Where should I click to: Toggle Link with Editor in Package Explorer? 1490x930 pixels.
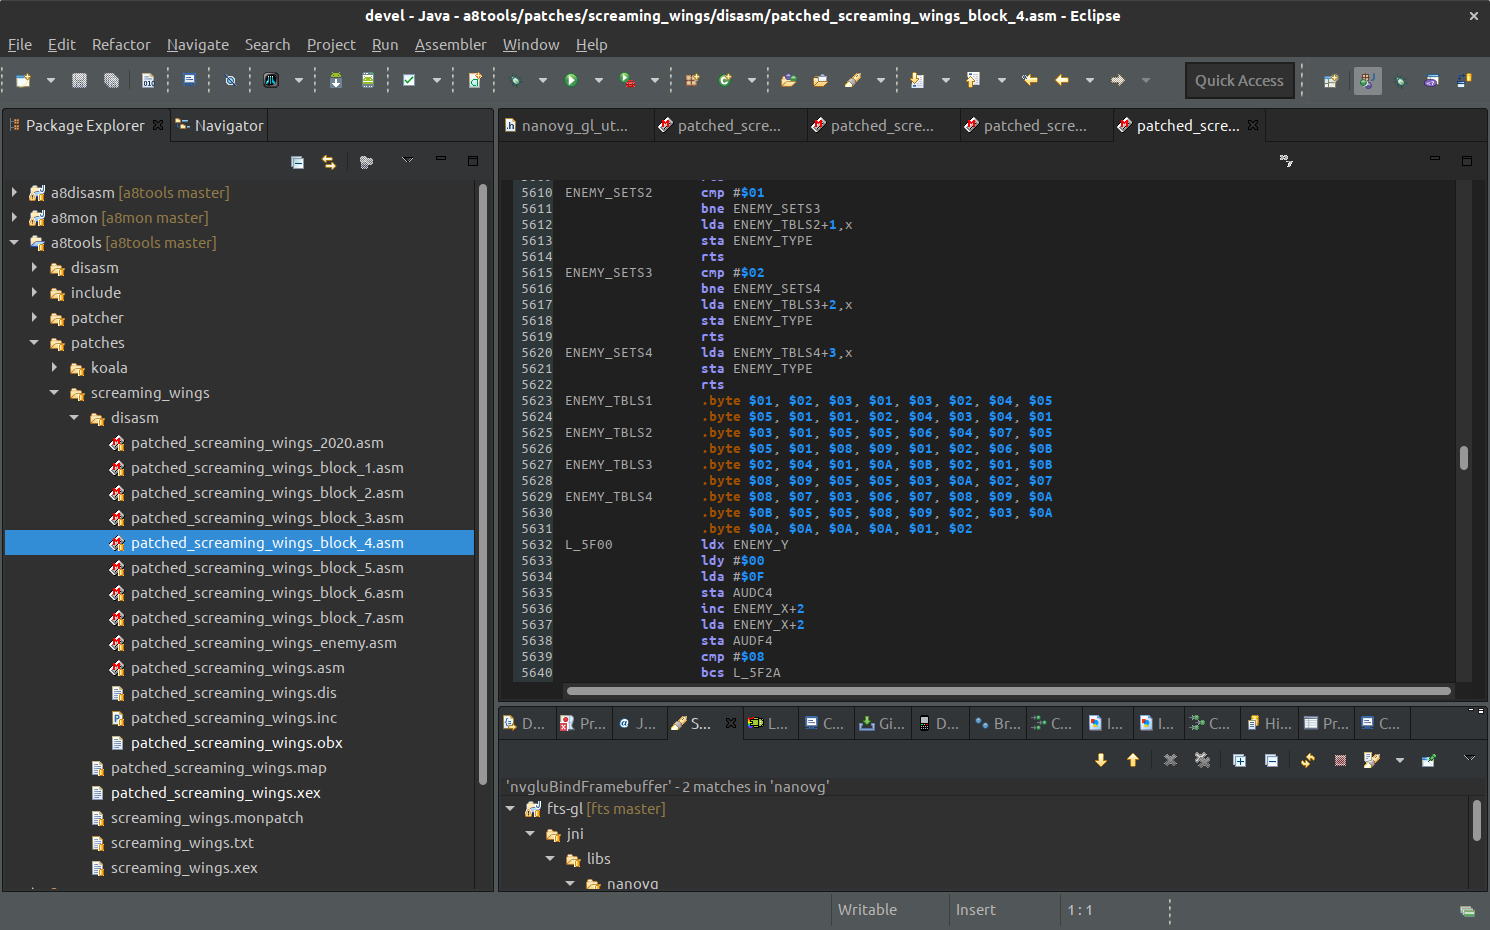click(x=329, y=162)
